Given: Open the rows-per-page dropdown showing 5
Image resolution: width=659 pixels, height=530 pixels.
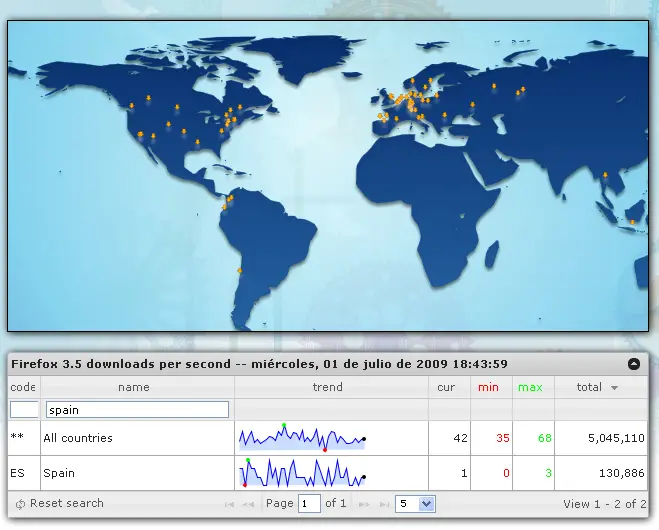Looking at the screenshot, I should click(x=415, y=504).
